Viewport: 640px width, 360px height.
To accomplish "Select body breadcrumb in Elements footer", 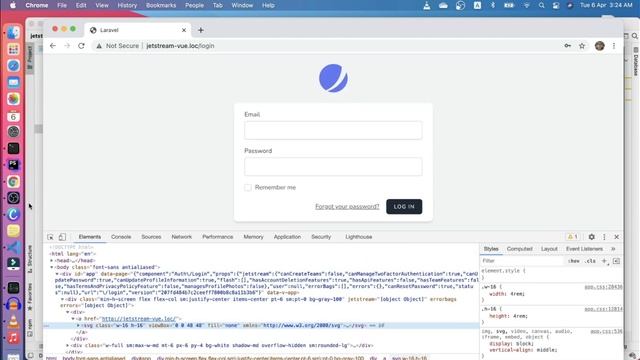I will 94,358.
